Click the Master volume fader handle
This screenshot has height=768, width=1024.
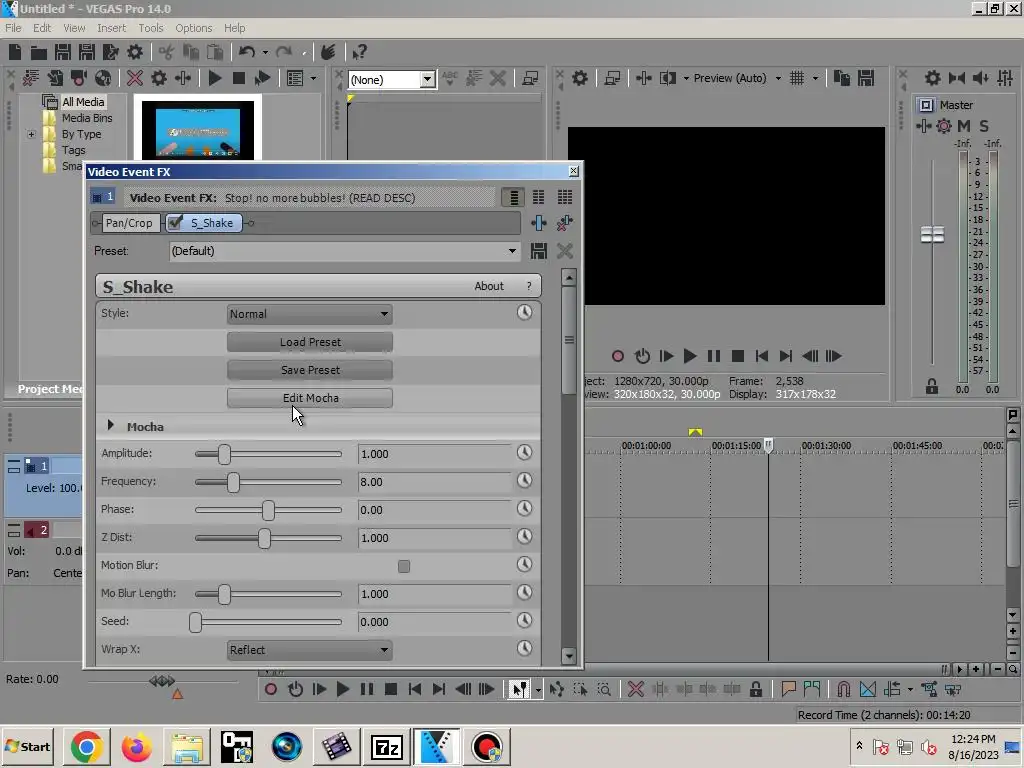coord(932,234)
